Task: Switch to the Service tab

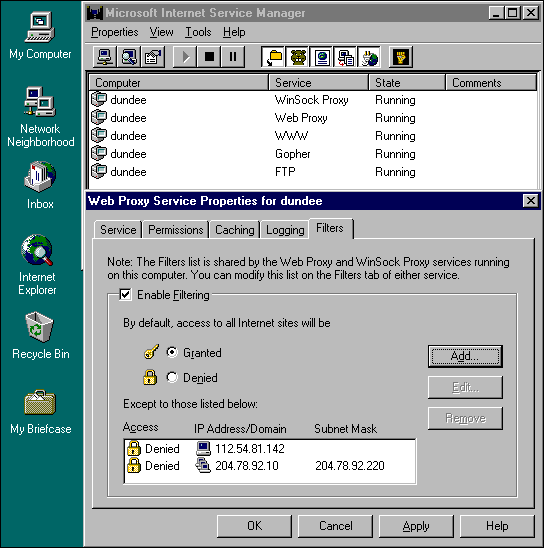Action: point(118,230)
